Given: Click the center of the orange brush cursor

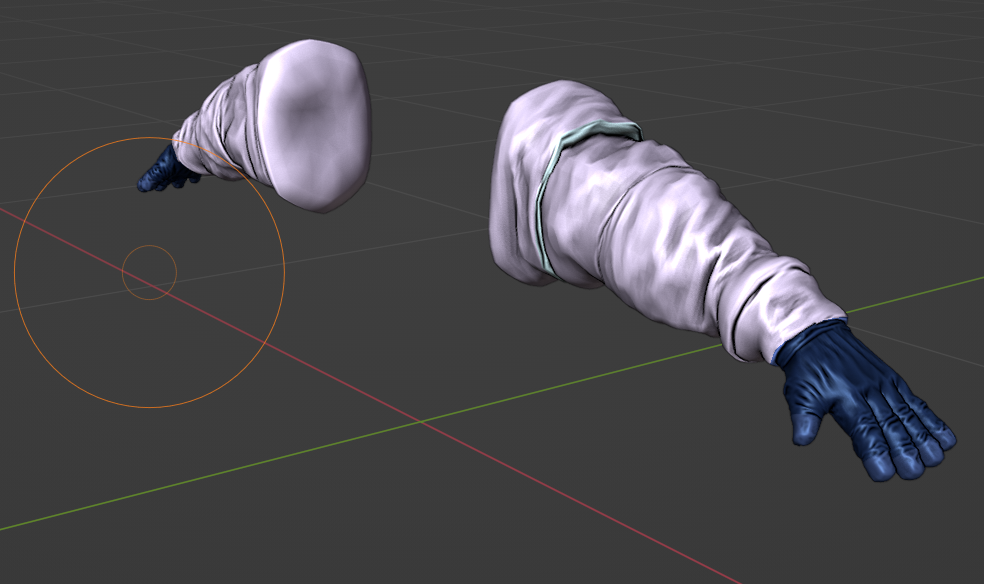Looking at the screenshot, I should (151, 270).
